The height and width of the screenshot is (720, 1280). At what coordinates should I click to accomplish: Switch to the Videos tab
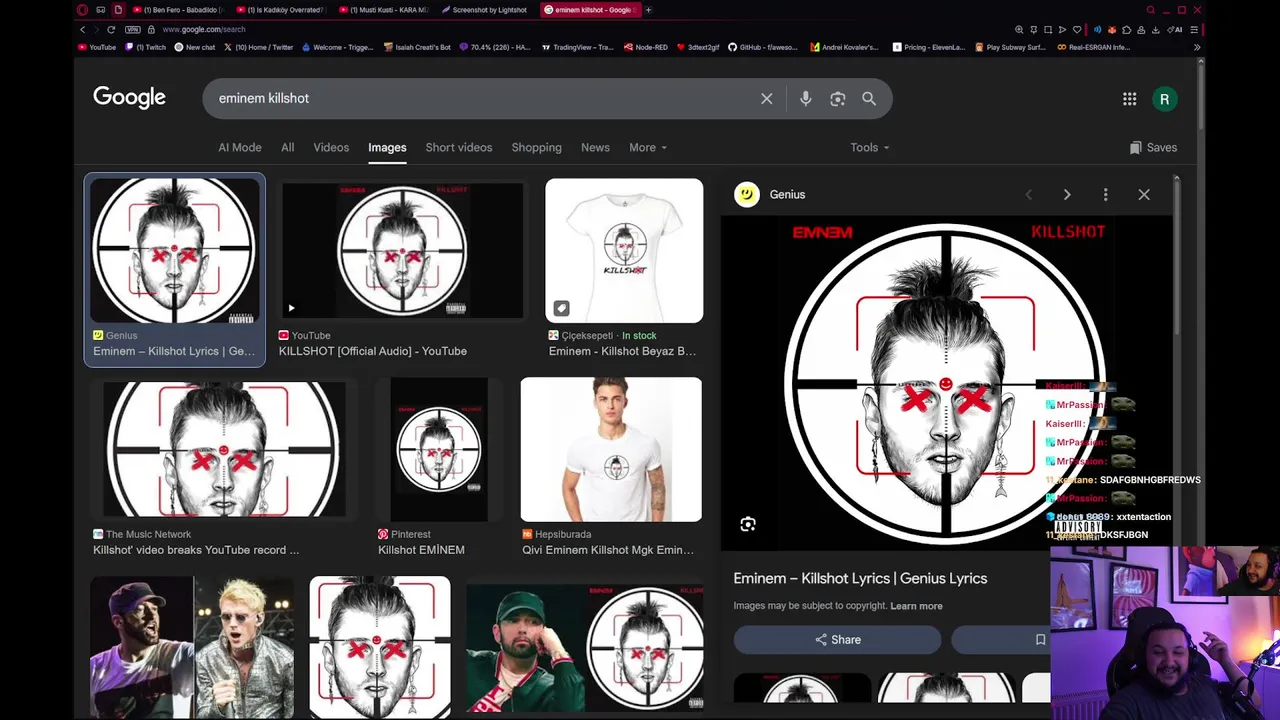pyautogui.click(x=331, y=147)
